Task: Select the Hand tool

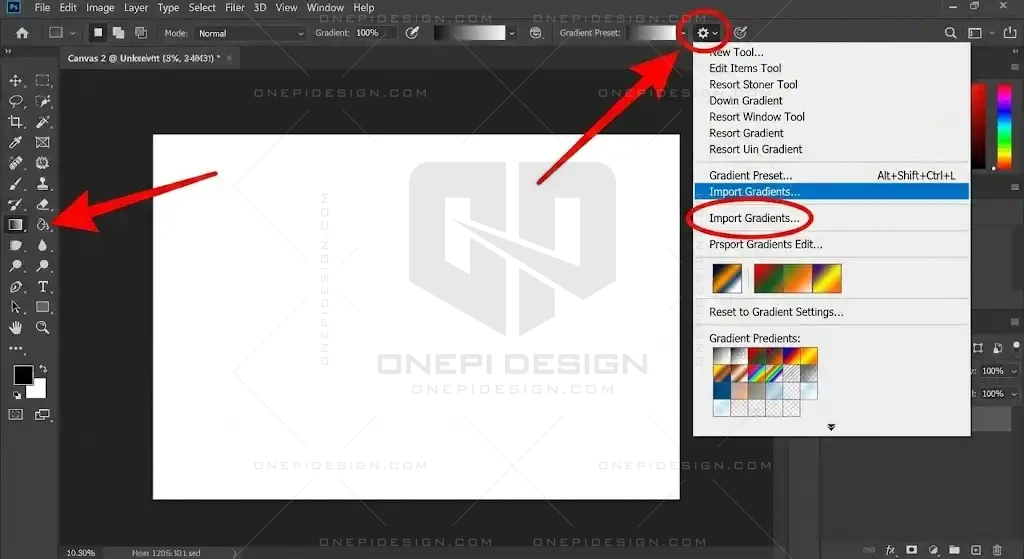Action: 16,327
